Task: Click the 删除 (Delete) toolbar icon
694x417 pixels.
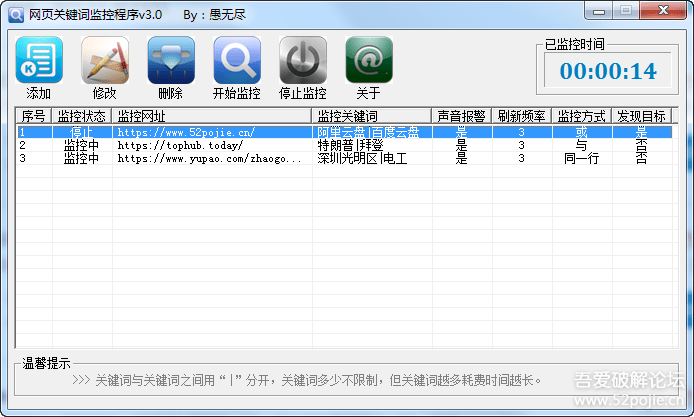Action: tap(171, 60)
